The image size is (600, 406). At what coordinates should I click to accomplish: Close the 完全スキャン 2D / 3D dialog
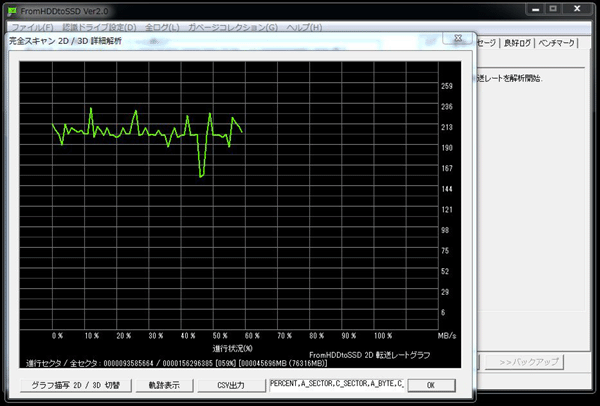(458, 38)
